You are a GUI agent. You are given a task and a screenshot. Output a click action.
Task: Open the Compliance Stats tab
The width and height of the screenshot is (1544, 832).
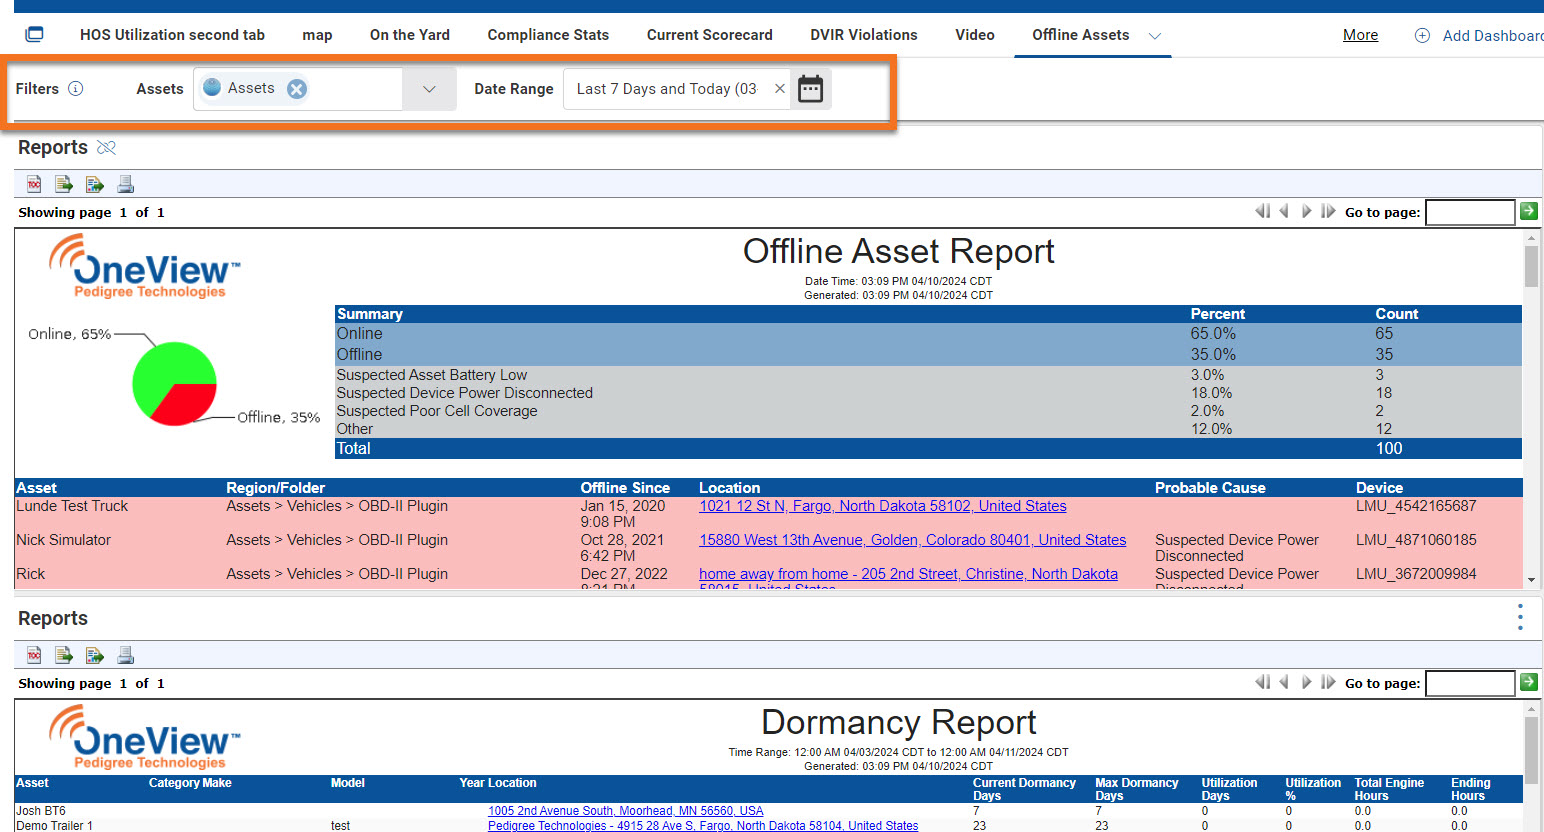click(x=548, y=35)
